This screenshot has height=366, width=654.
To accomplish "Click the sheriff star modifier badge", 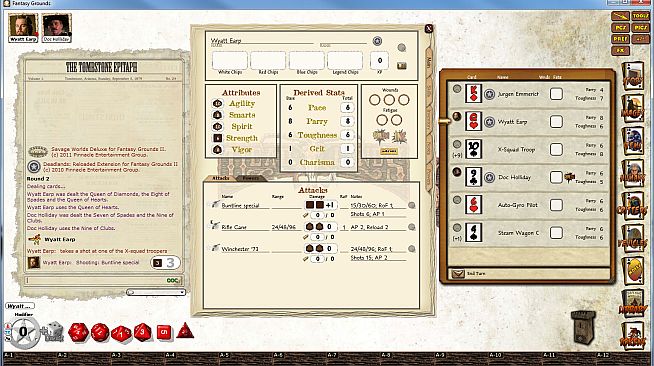I will tap(23, 332).
